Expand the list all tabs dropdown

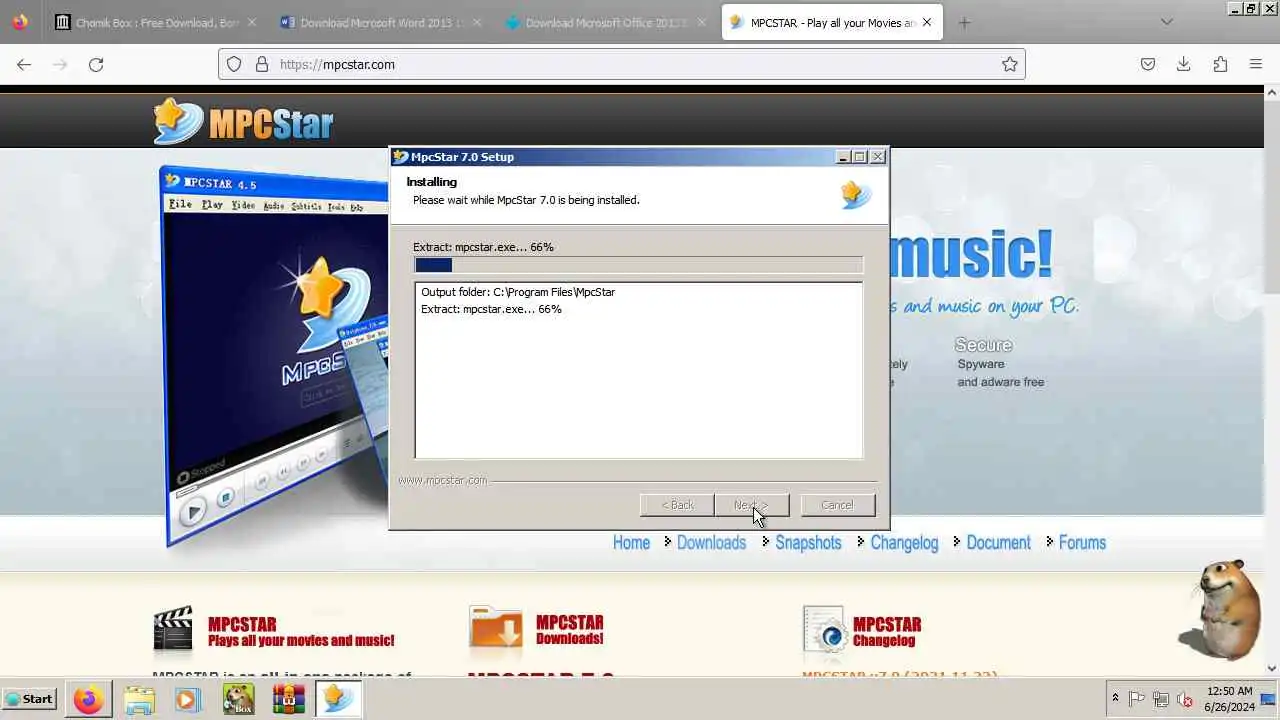(1167, 22)
